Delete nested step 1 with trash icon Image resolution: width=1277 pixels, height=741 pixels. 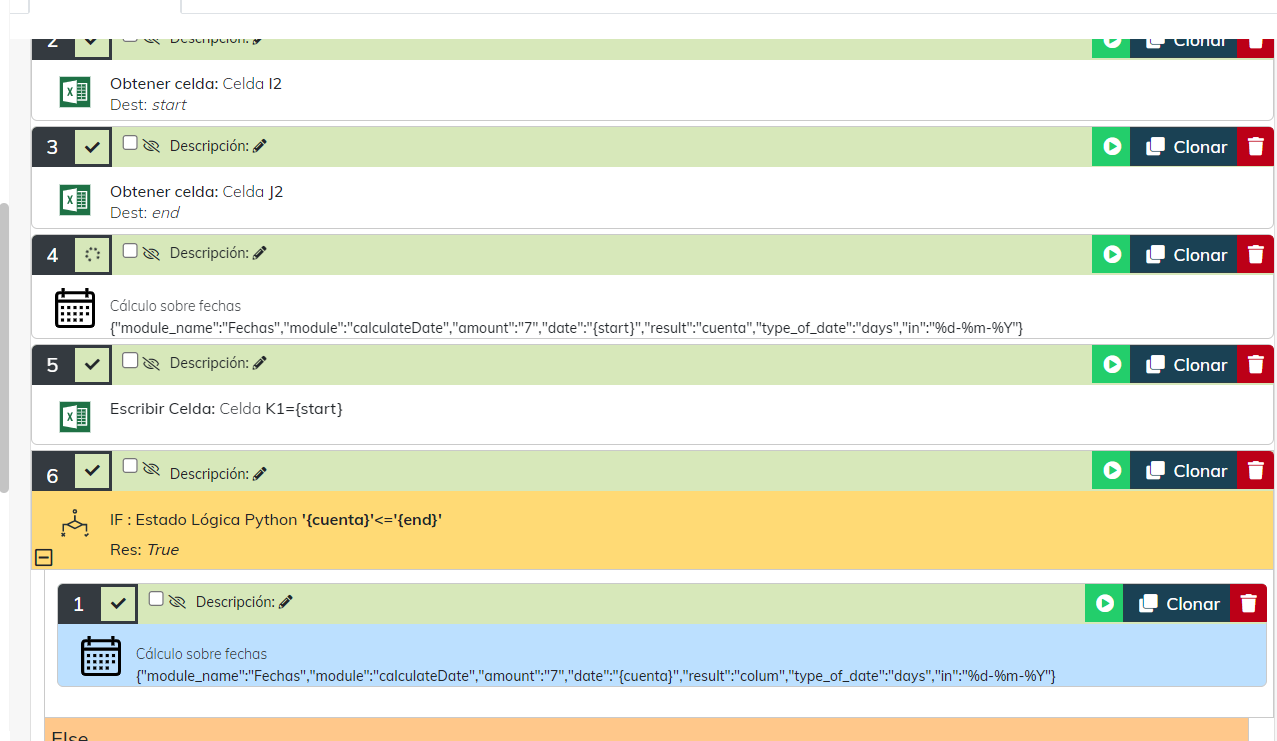(x=1248, y=603)
